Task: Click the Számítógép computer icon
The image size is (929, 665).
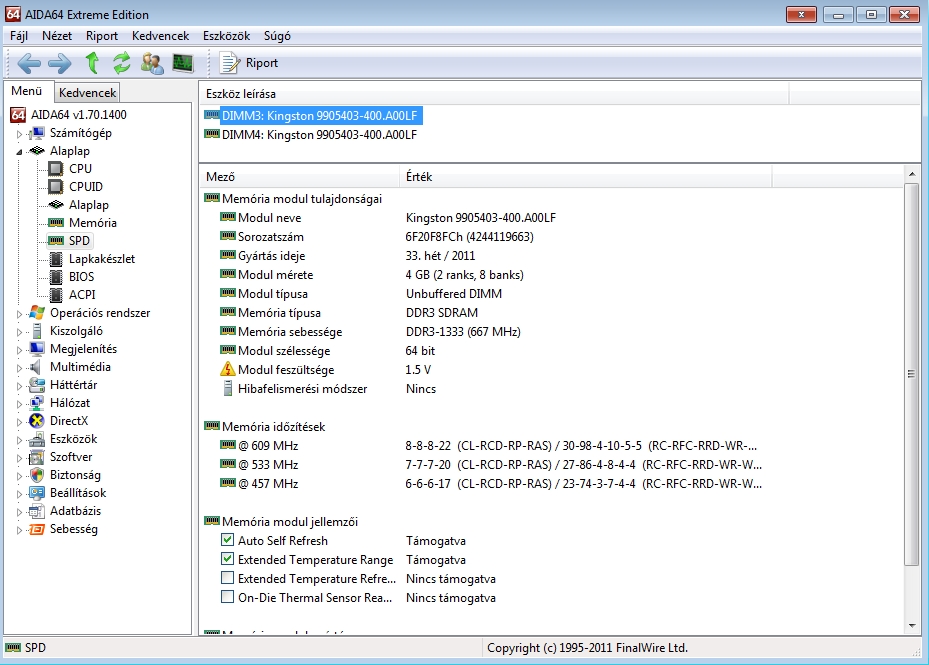Action: pos(37,133)
